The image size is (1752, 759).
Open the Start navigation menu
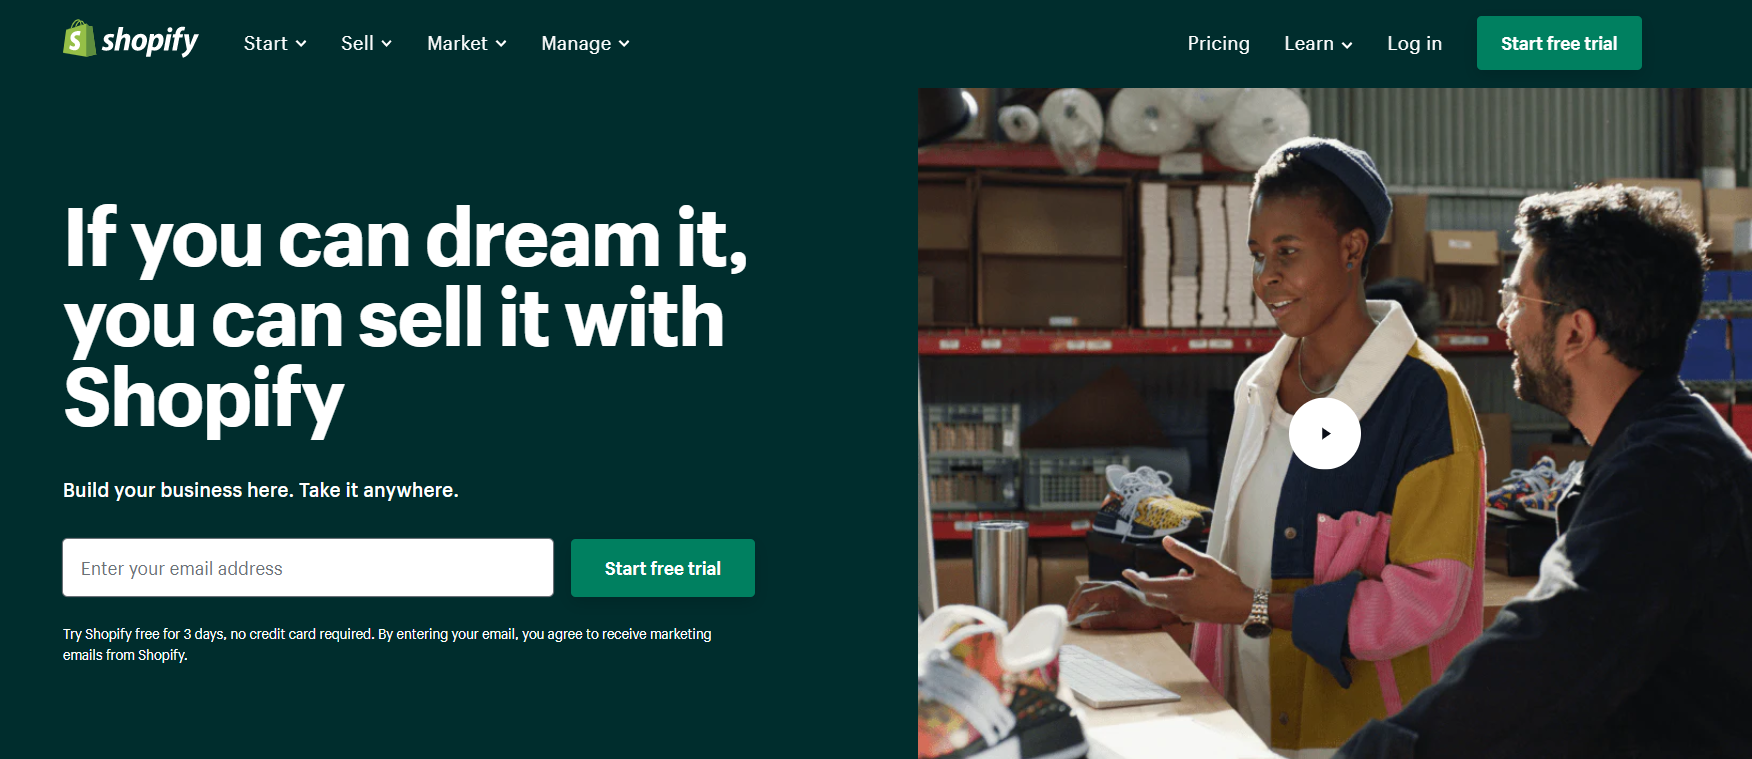point(275,43)
